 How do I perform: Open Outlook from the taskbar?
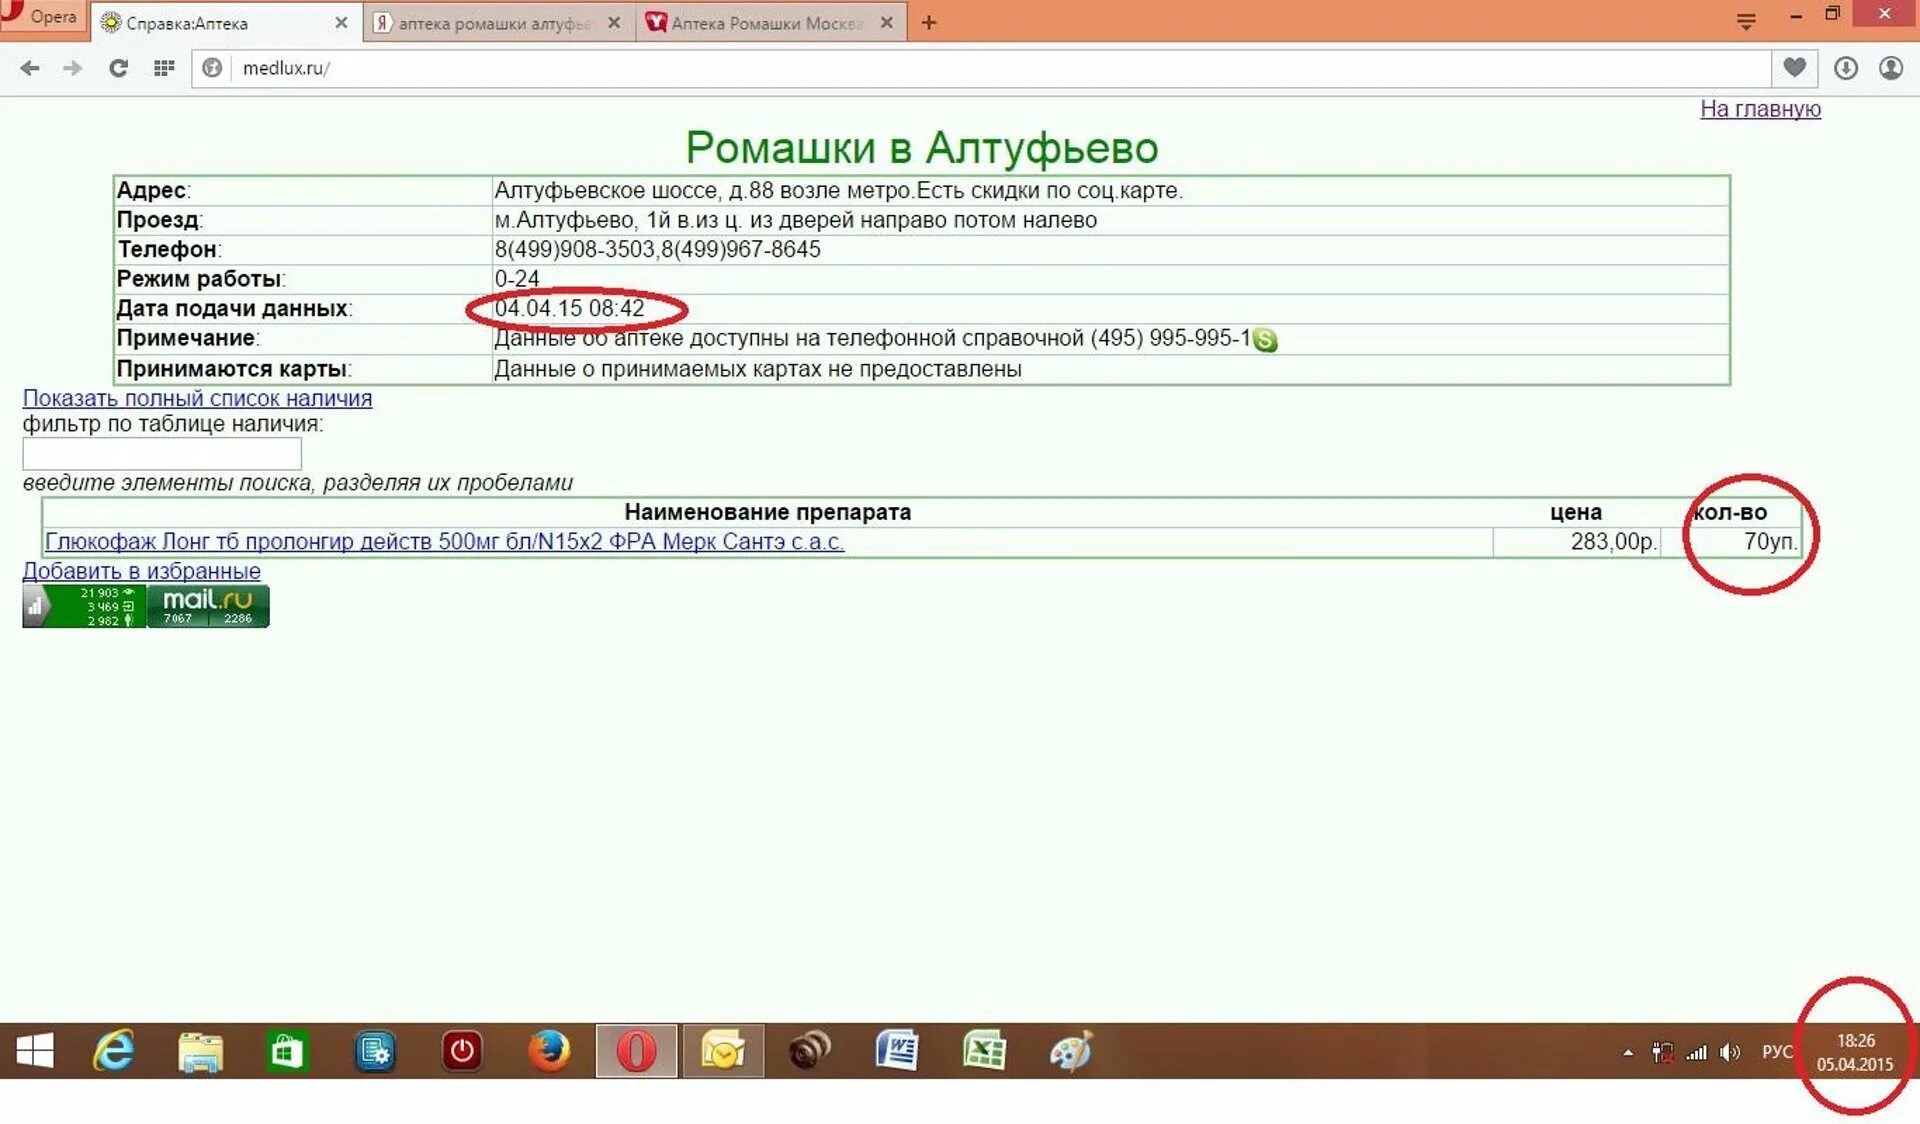pos(723,1051)
